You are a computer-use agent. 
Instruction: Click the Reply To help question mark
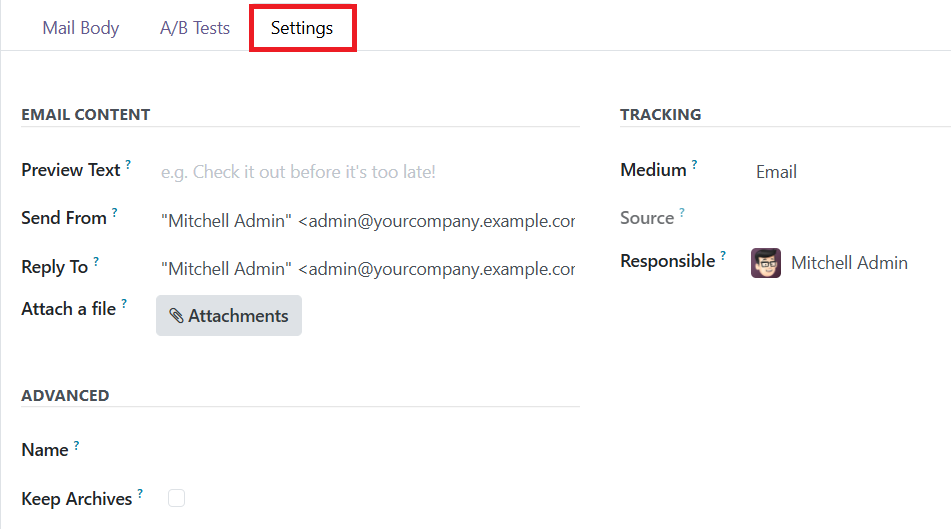96,261
